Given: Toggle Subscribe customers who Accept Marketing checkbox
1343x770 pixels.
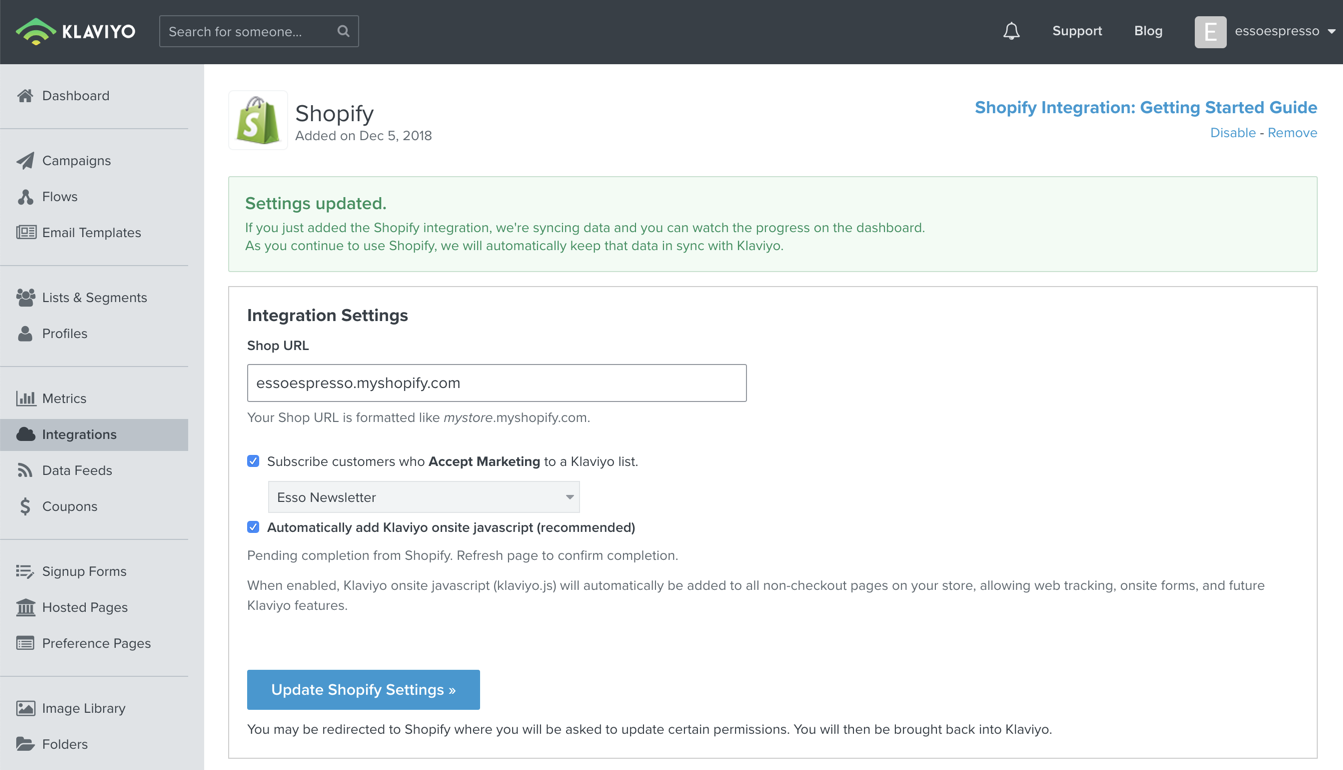Looking at the screenshot, I should click(x=253, y=461).
